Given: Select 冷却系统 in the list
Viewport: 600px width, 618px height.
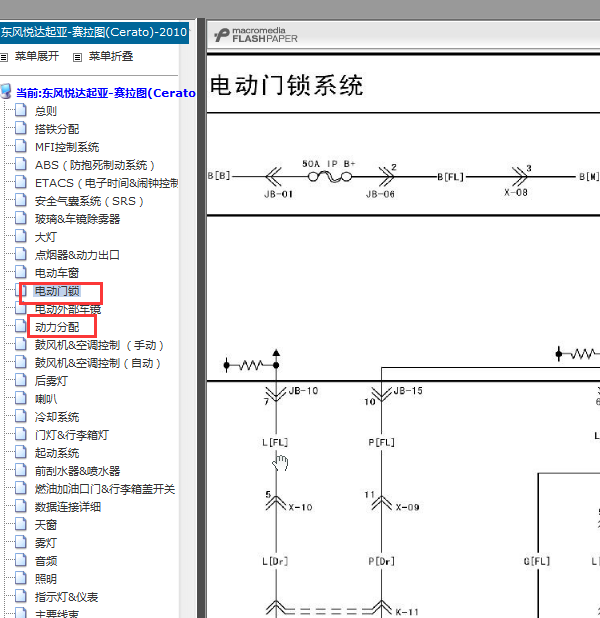Looking at the screenshot, I should pos(57,417).
